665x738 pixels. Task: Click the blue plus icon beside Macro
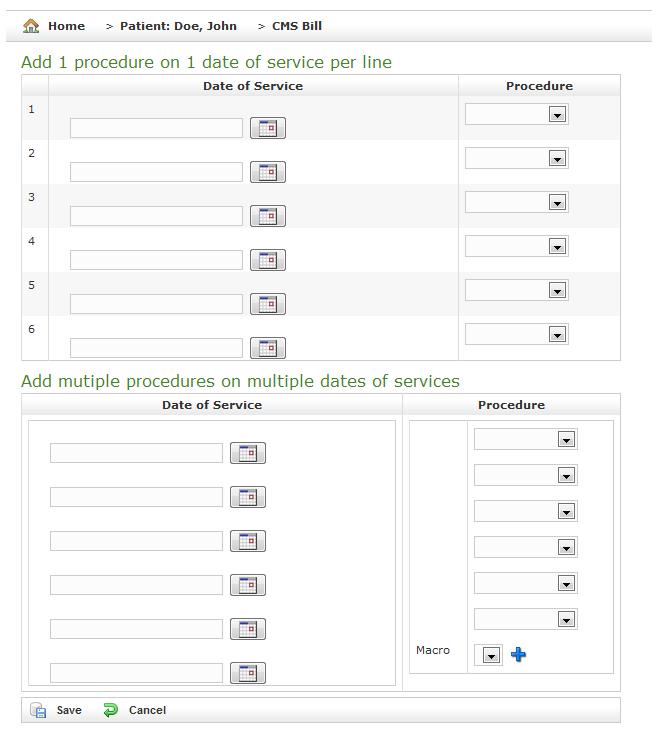pyautogui.click(x=518, y=654)
